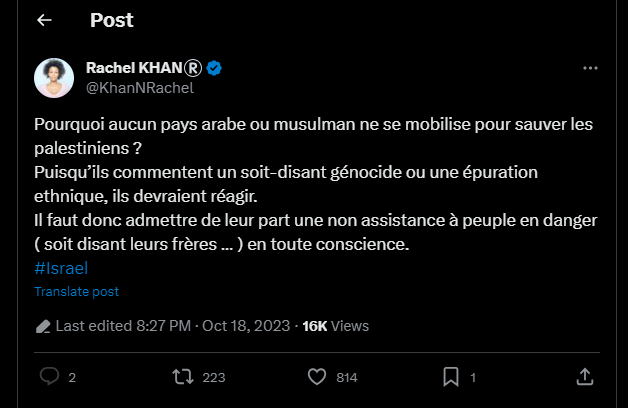This screenshot has width=628, height=408.
Task: View the 16K Views analytics
Action: pos(335,326)
